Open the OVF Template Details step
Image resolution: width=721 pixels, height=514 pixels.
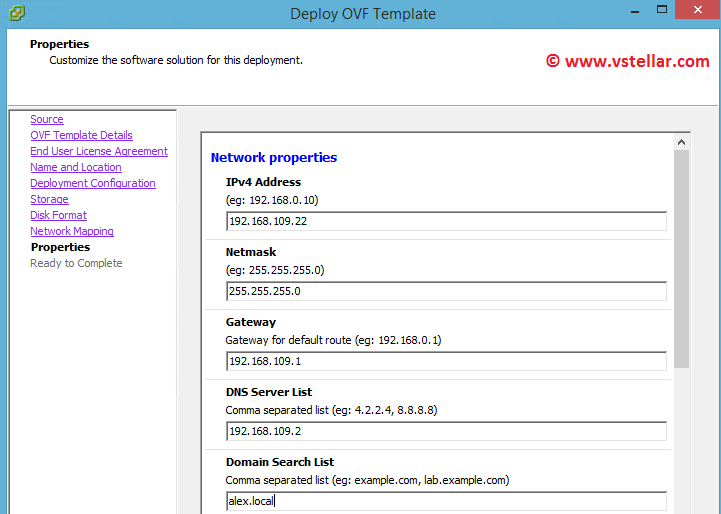coord(81,135)
